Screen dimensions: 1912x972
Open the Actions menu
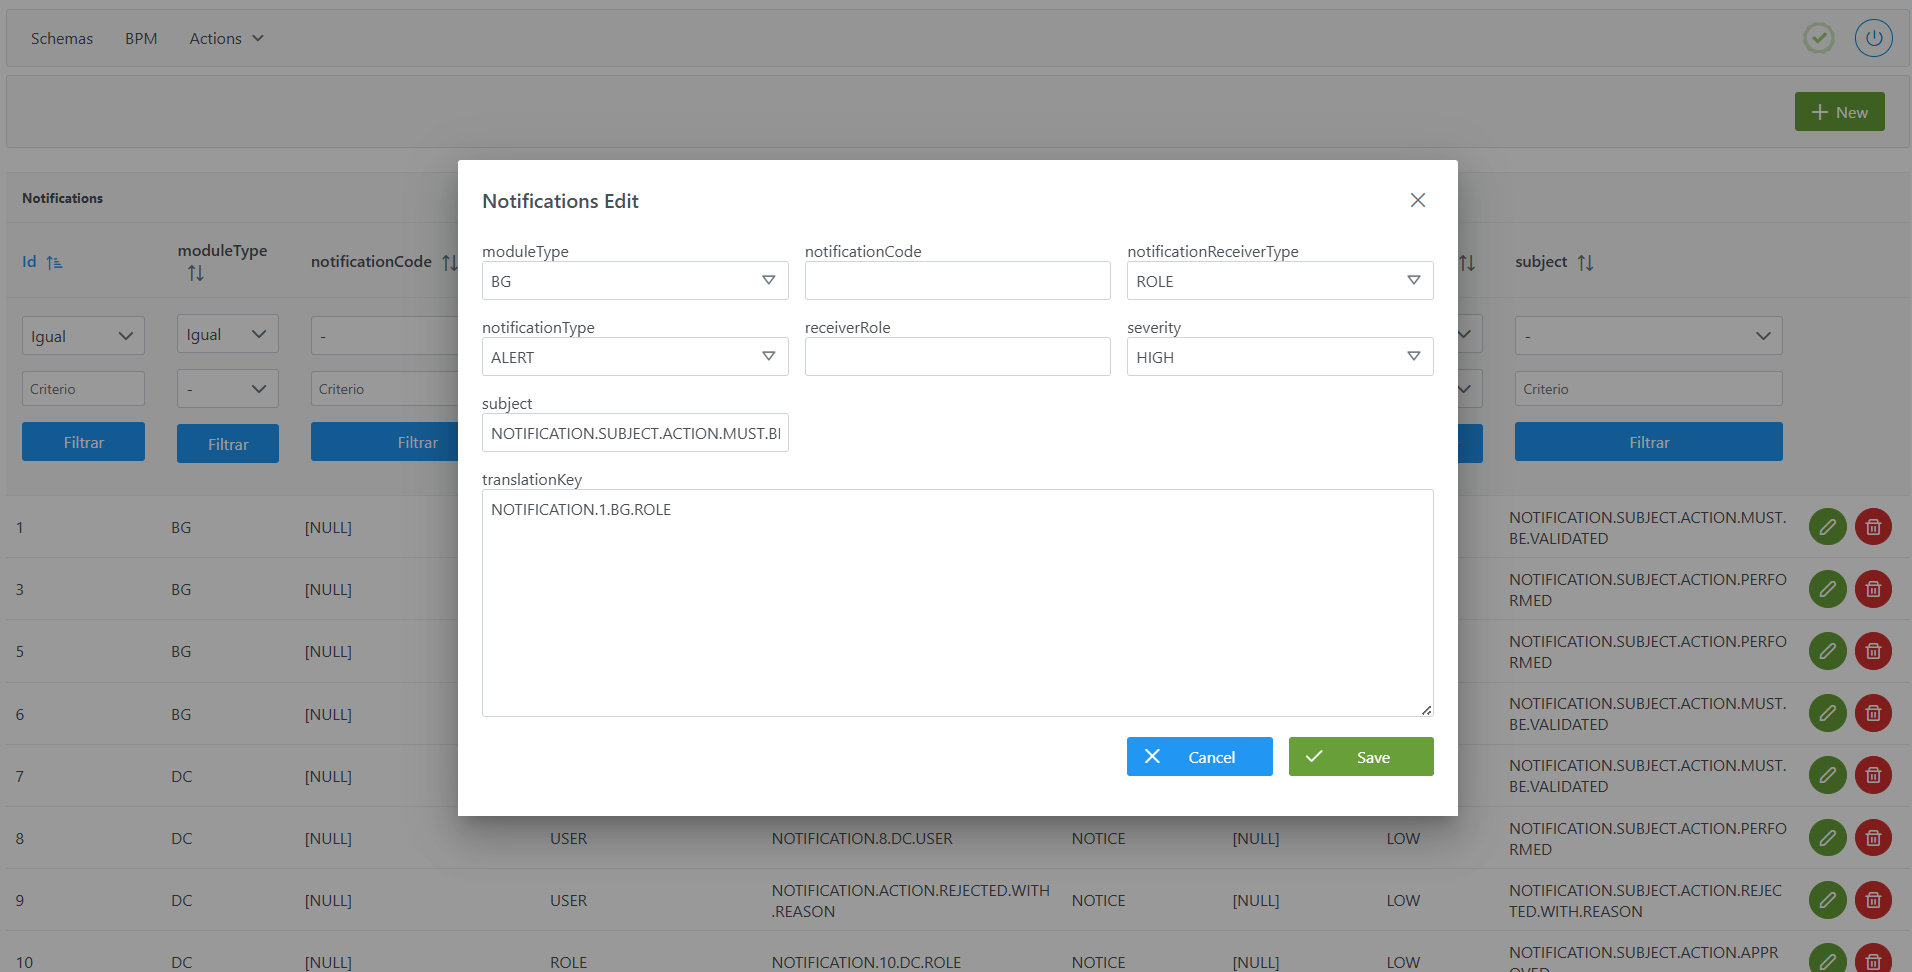(x=226, y=39)
